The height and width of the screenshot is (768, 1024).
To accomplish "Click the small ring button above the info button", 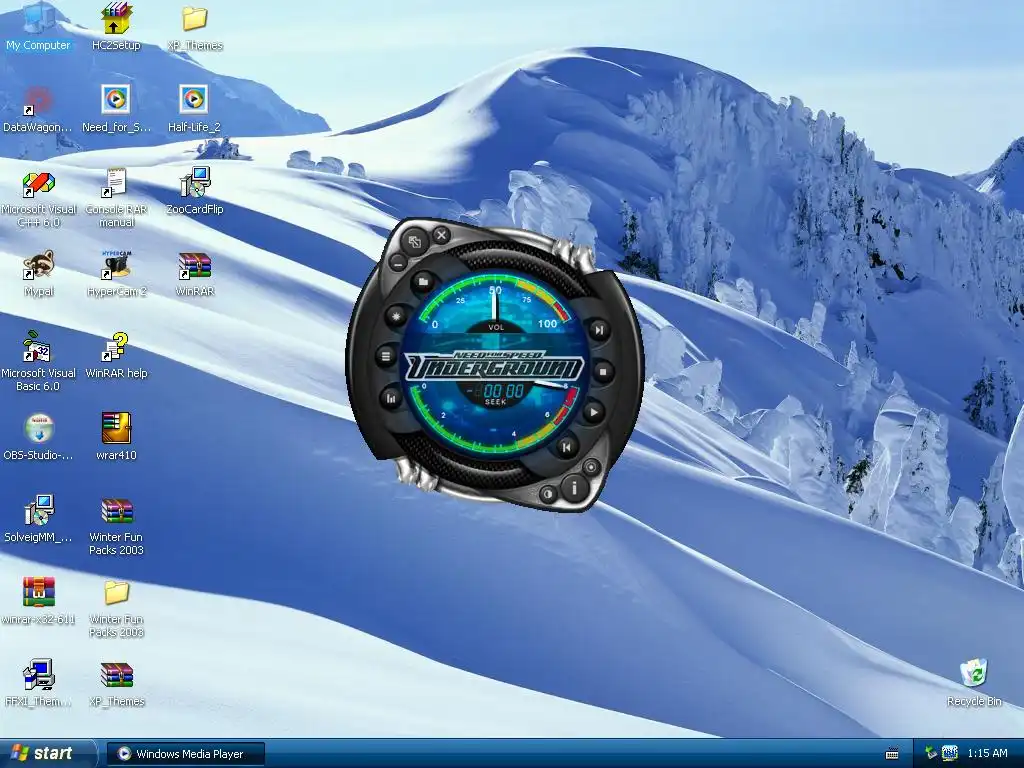I will click(x=591, y=467).
